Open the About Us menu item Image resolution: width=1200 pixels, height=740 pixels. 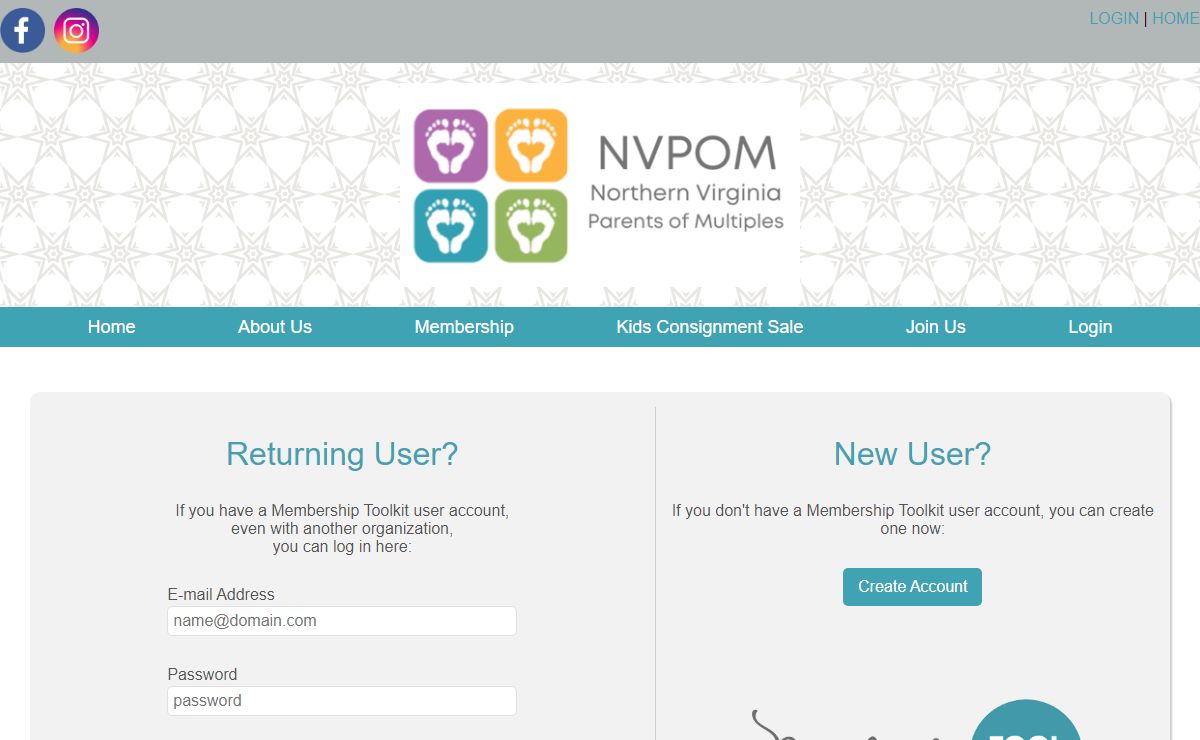click(275, 327)
